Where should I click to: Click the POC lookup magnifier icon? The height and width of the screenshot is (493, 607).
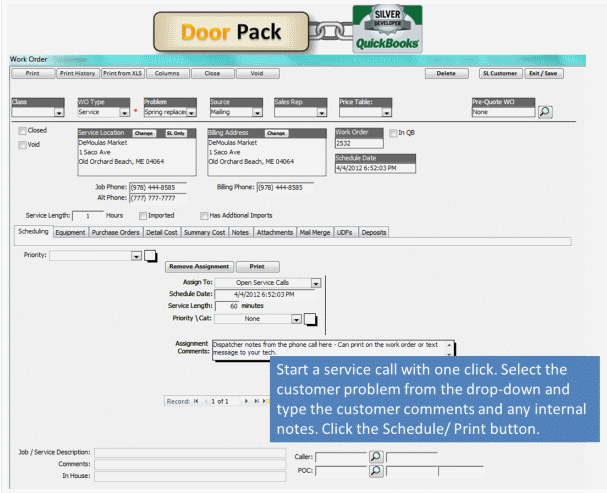tap(376, 471)
